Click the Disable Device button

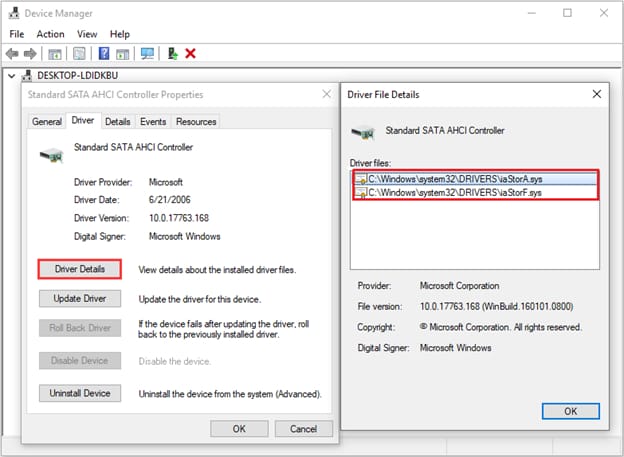click(x=80, y=361)
